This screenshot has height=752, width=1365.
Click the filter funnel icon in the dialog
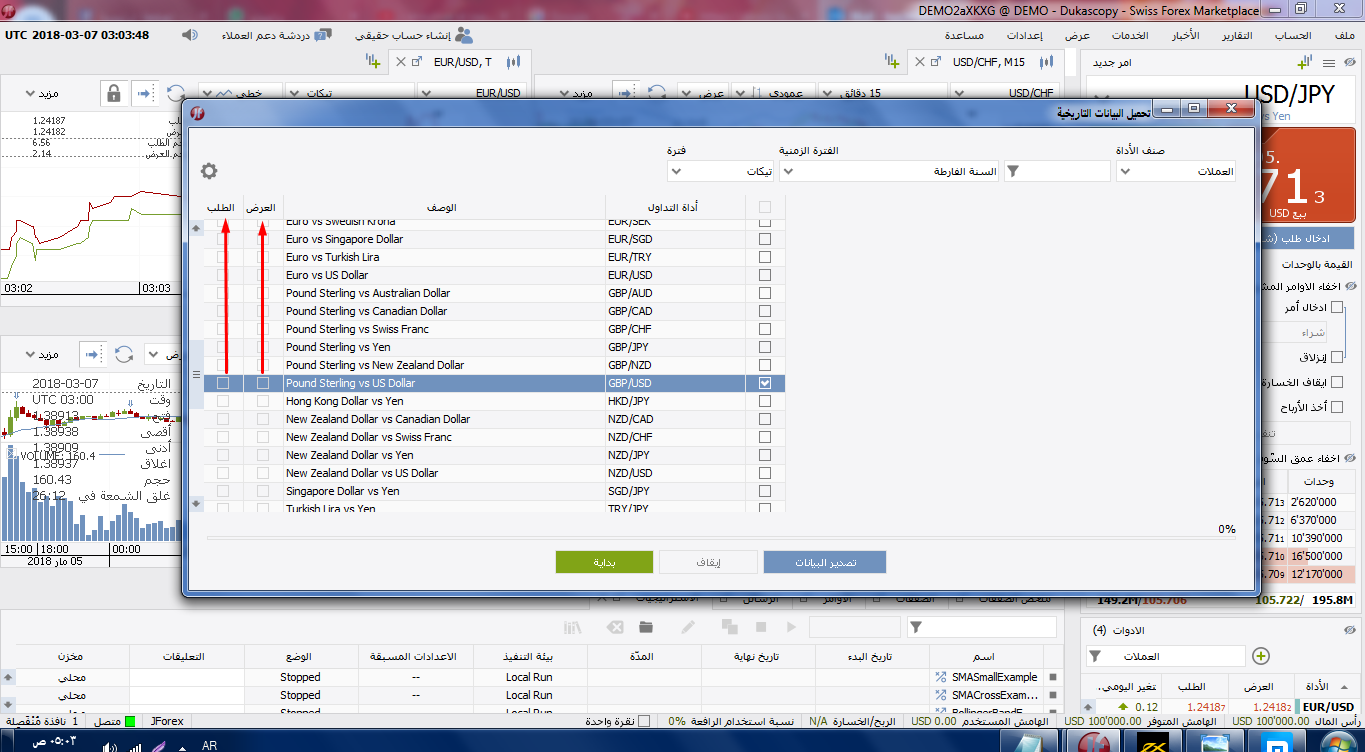coord(1013,171)
